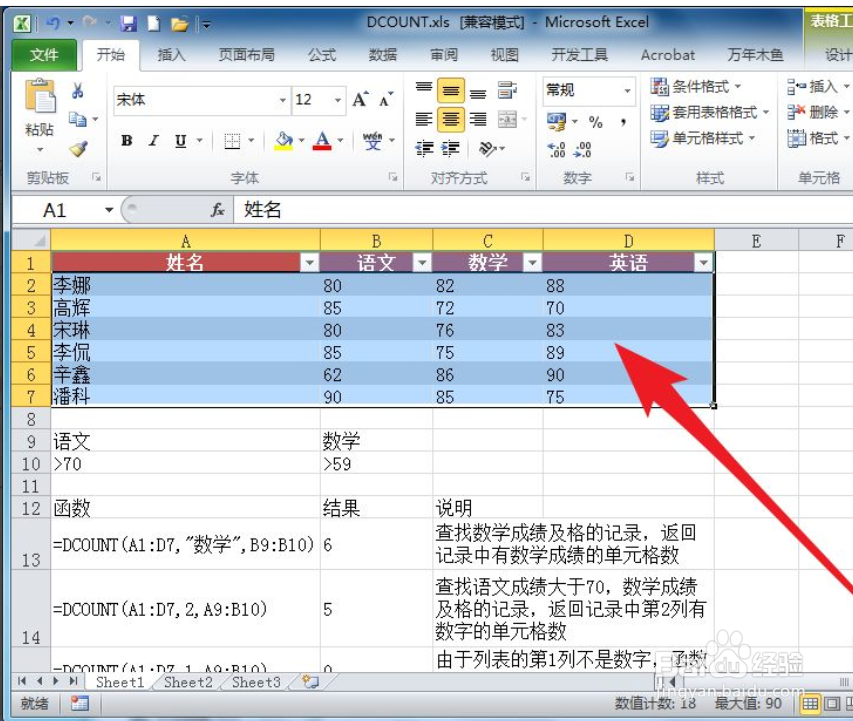Increase font size with large A
This screenshot has height=721, width=853.
[x=360, y=100]
